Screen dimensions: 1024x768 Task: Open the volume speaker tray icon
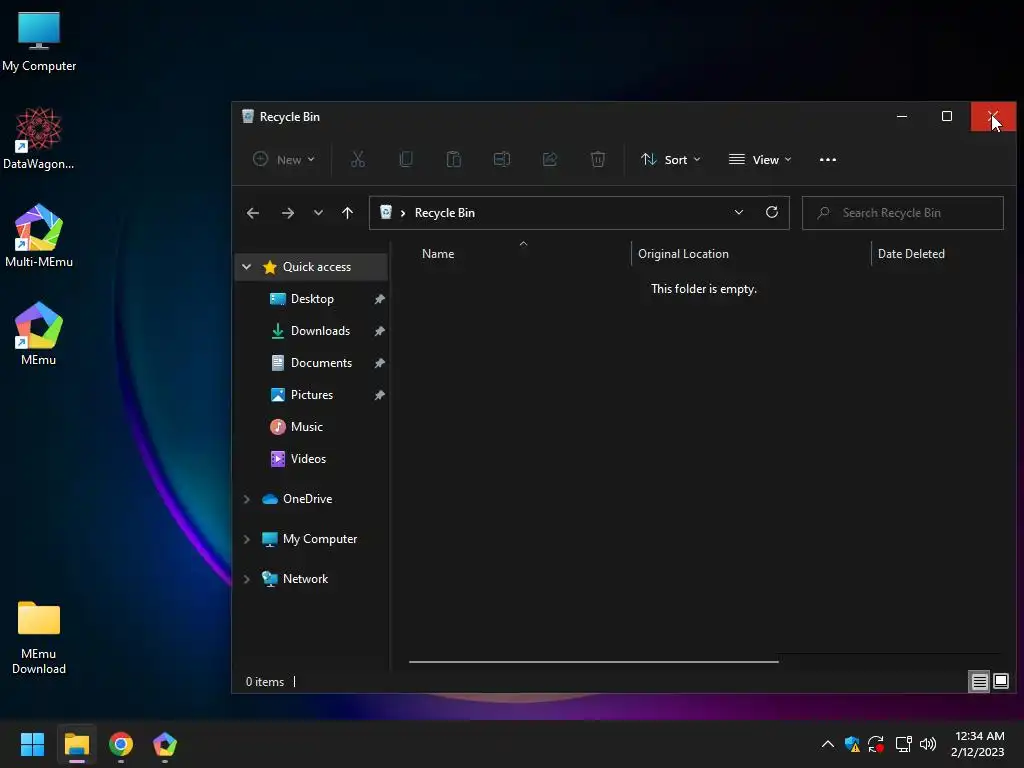pos(927,744)
